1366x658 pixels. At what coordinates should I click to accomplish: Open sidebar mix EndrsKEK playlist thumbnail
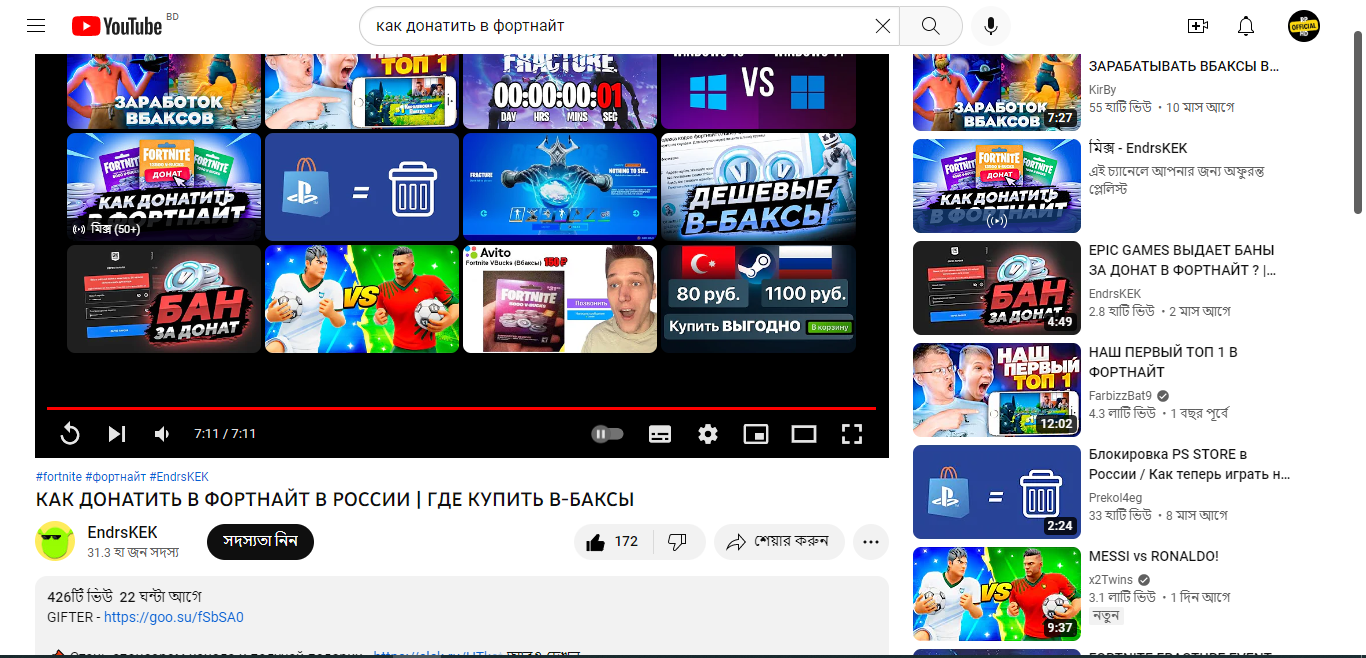997,186
